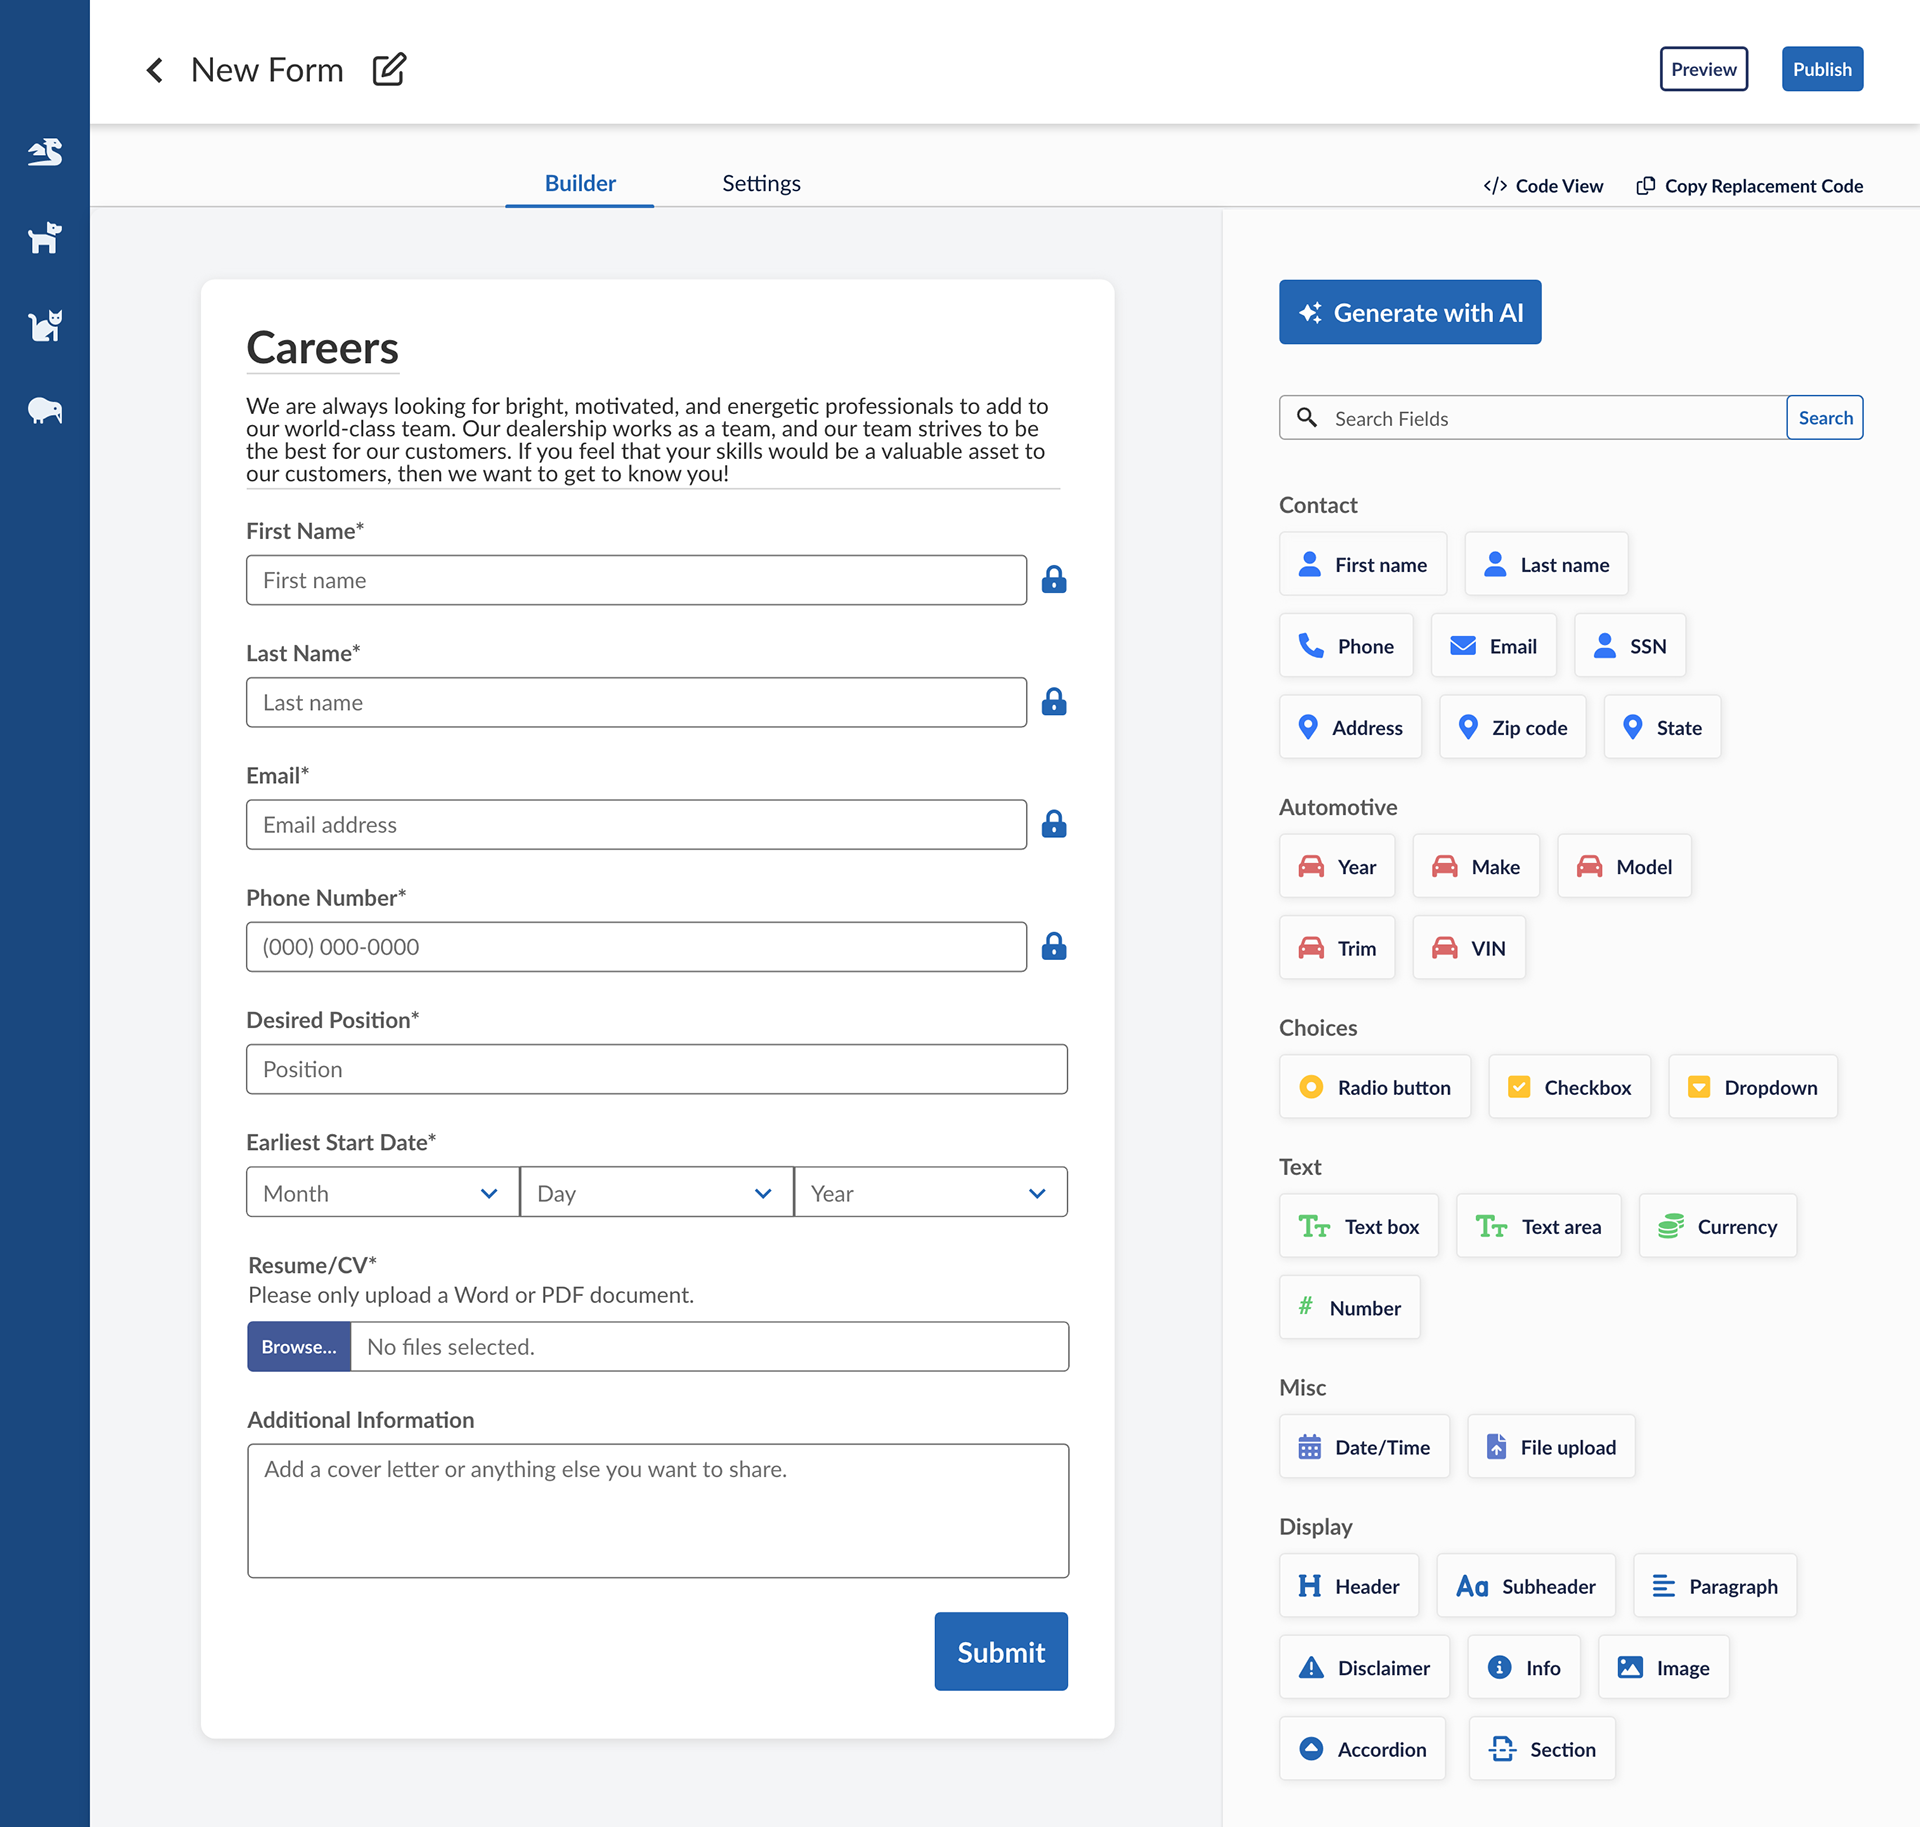Click the Publish button

click(1822, 69)
